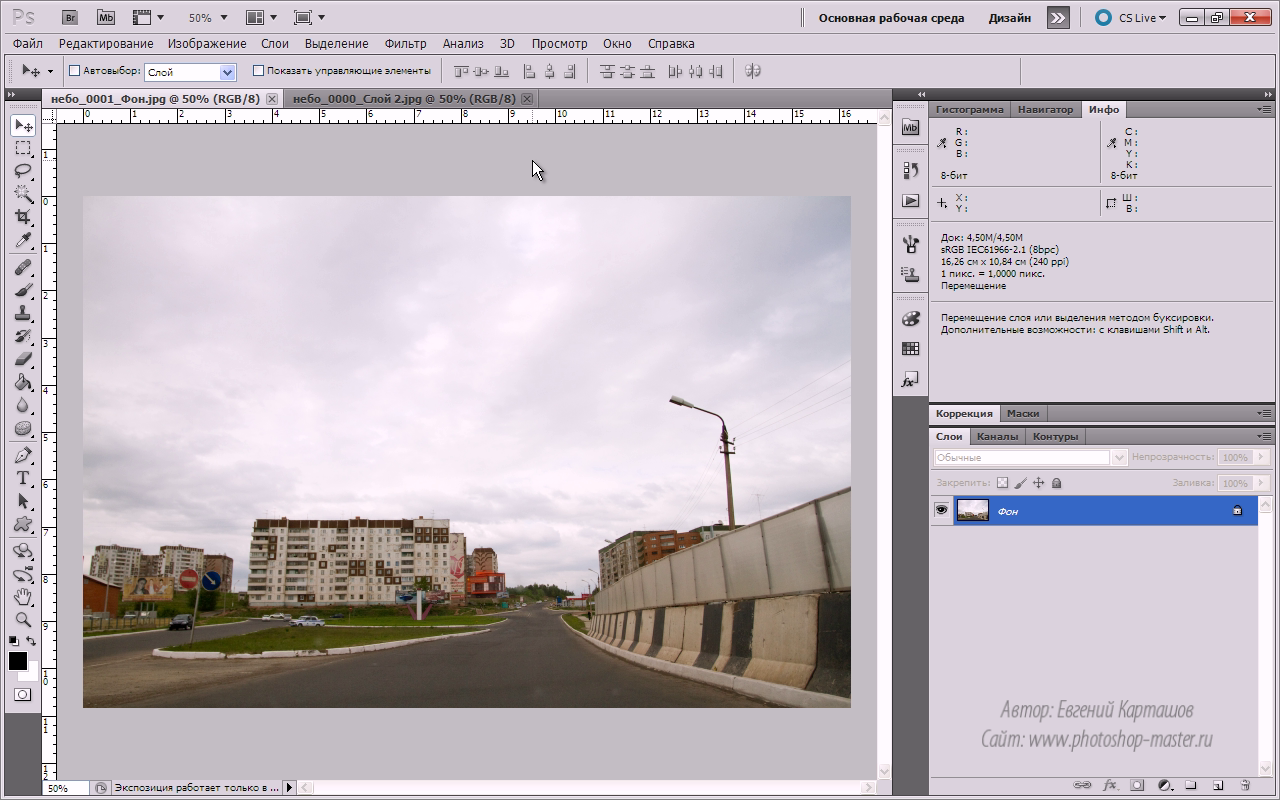
Task: Select the Horizontal Type tool
Action: (22, 478)
